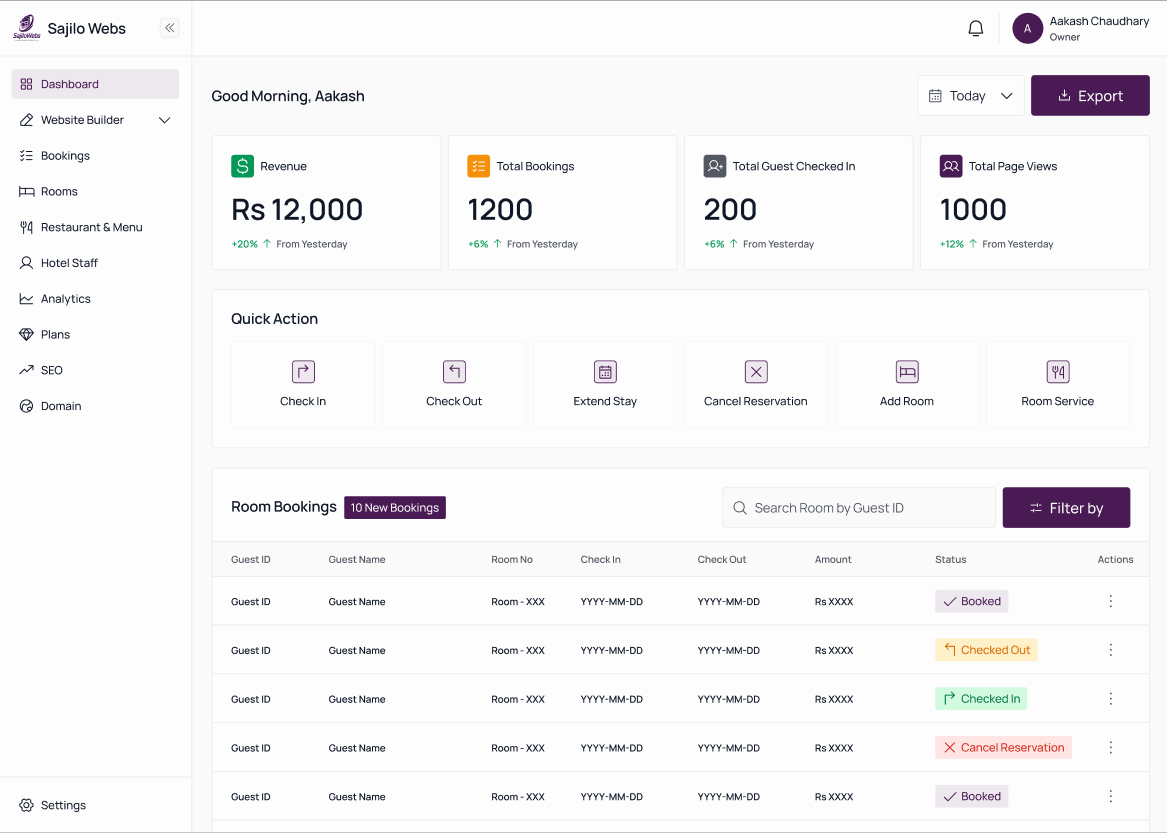Open actions menu for Cancel Reservation row

(1110, 747)
